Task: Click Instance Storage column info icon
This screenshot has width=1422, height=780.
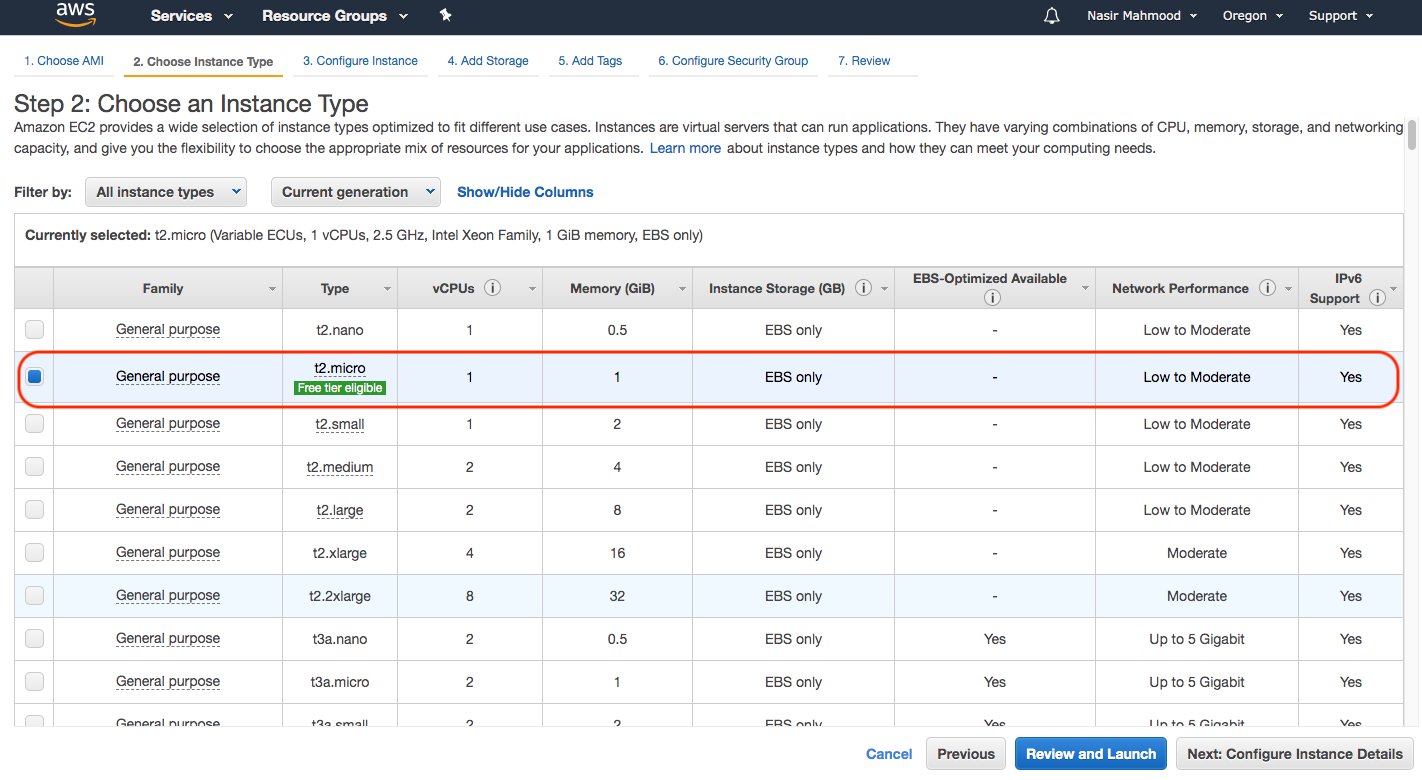Action: click(863, 288)
